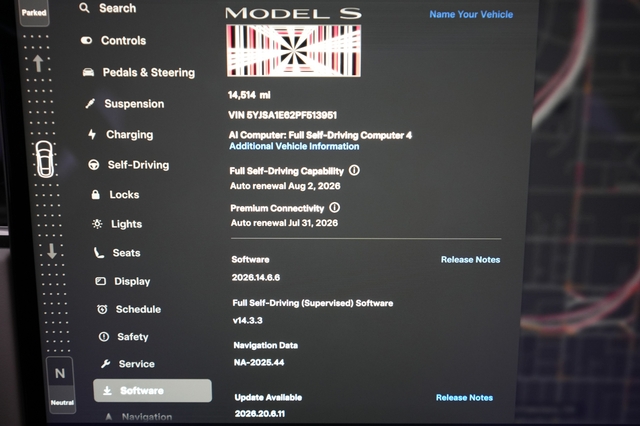Tap the Parked gear indicator
Image resolution: width=640 pixels, height=426 pixels.
click(x=34, y=13)
